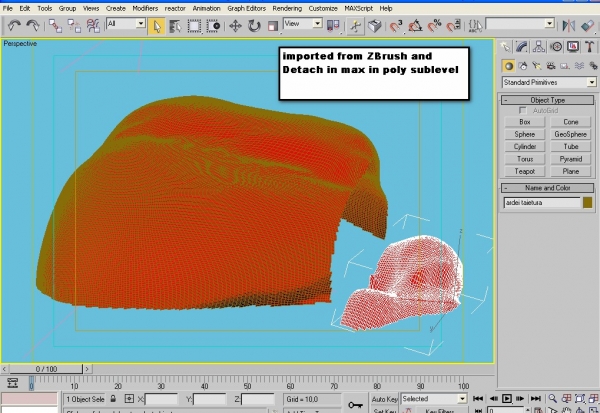This screenshot has height=413, width=600.
Task: Open the reactor menu
Action: coord(175,8)
